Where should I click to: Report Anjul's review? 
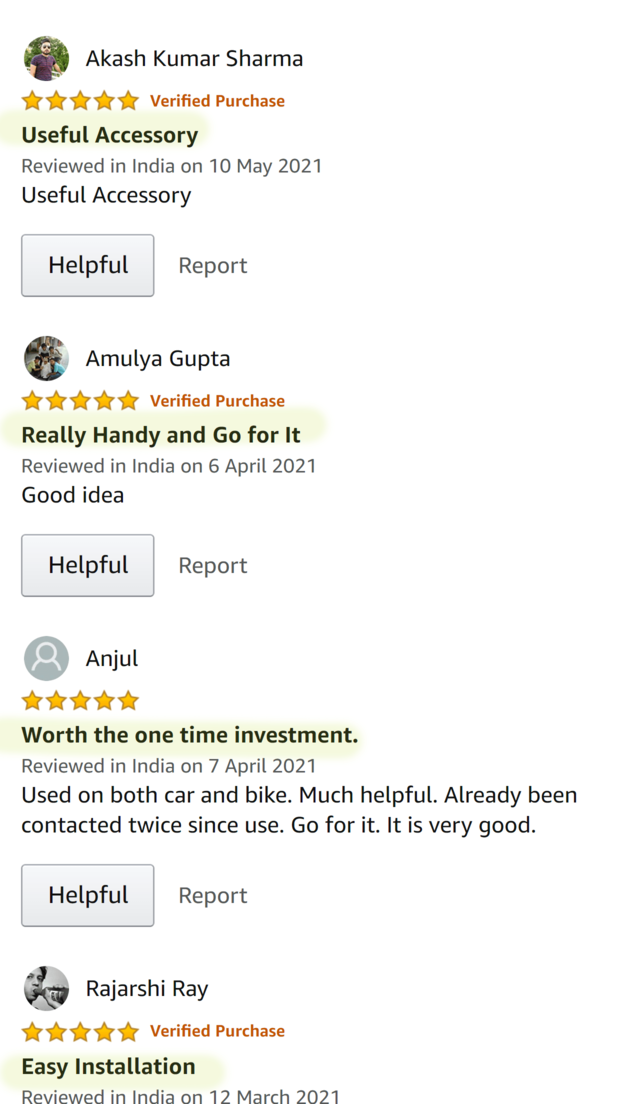213,896
